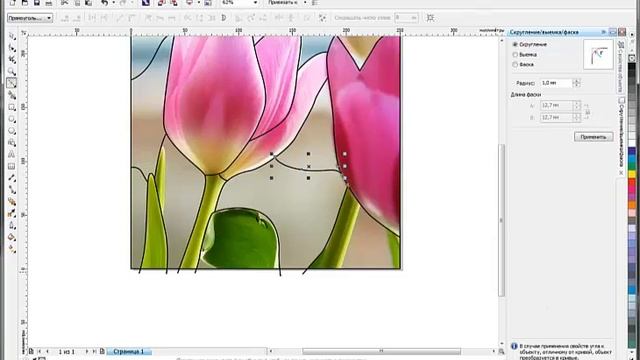The height and width of the screenshot is (360, 640).
Task: Select the Connector tool
Action: pyautogui.click(x=12, y=190)
